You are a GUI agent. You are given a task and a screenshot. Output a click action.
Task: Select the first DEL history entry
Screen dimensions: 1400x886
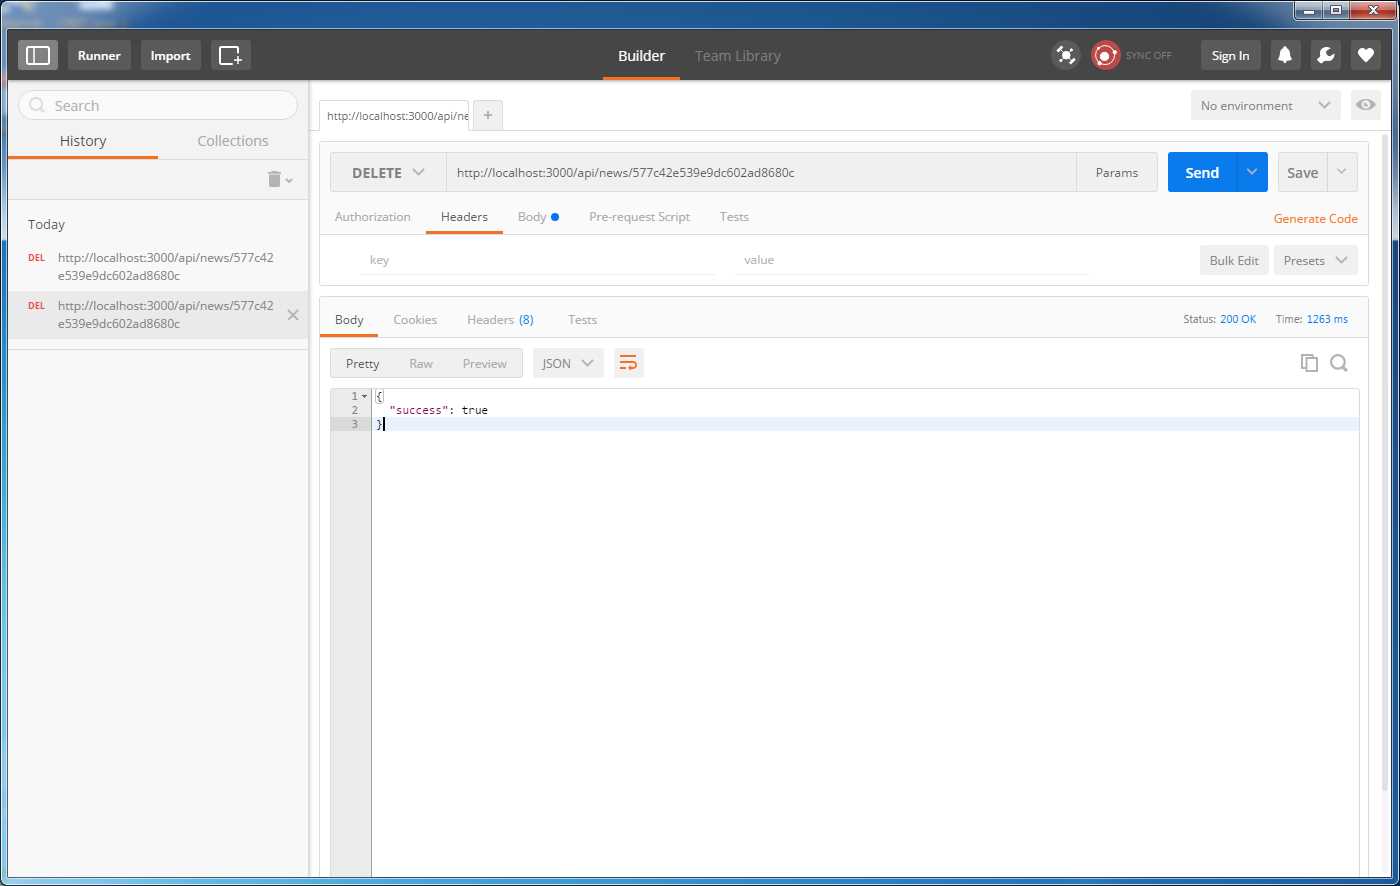tap(158, 266)
